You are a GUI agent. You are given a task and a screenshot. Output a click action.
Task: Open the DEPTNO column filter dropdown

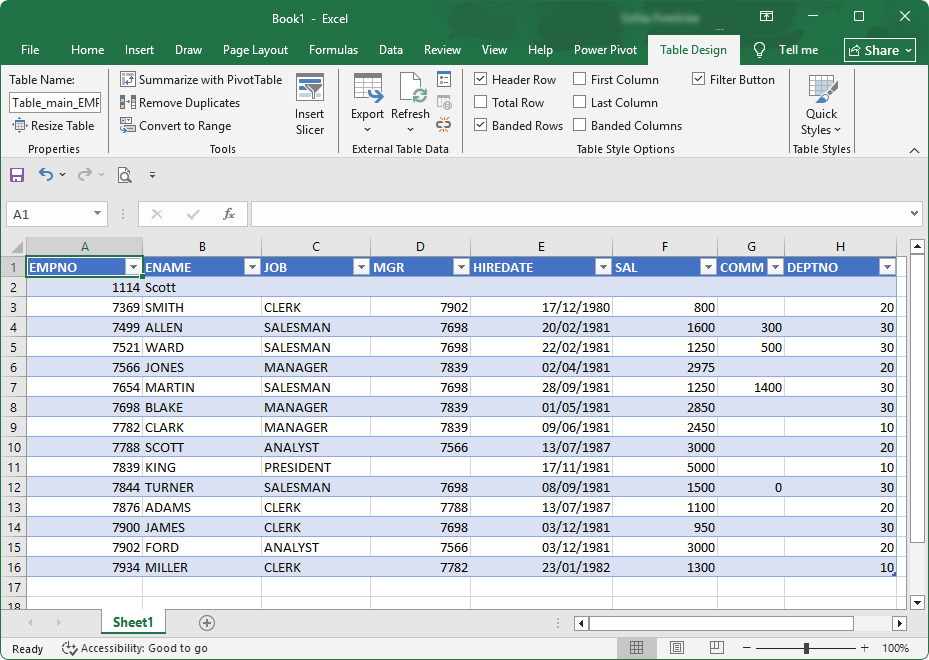pyautogui.click(x=887, y=267)
